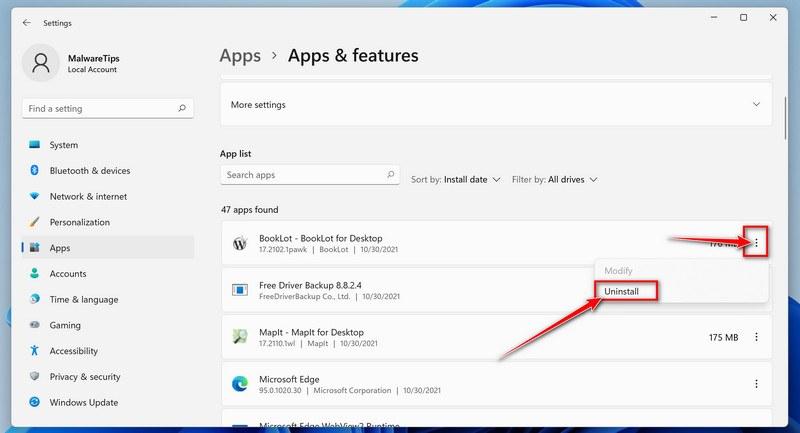Select the Microsoft Edge app entry
The width and height of the screenshot is (800, 433).
tap(496, 384)
